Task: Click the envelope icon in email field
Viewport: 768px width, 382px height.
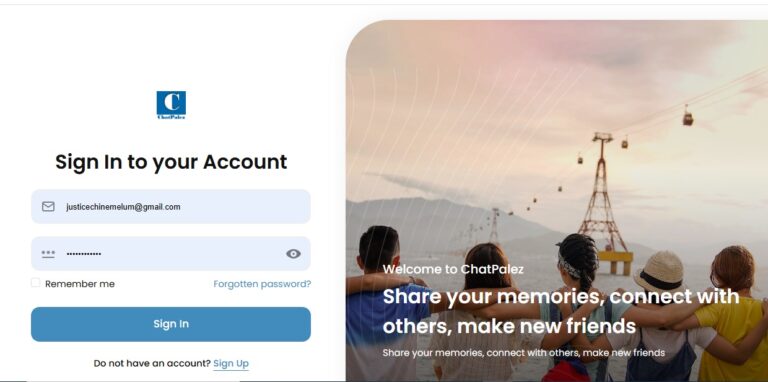Action: 48,207
